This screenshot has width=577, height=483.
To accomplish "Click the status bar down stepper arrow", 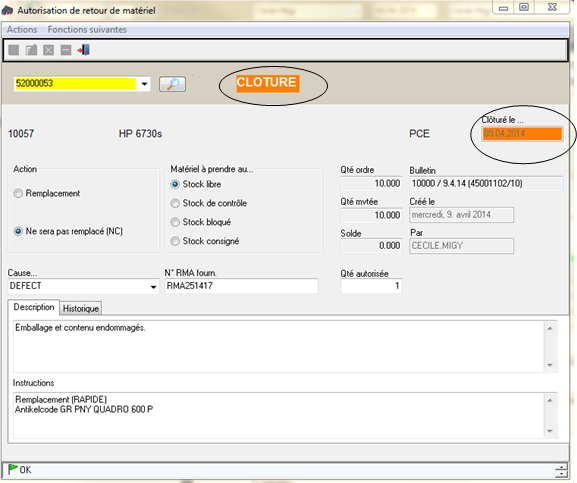I will pos(561,474).
